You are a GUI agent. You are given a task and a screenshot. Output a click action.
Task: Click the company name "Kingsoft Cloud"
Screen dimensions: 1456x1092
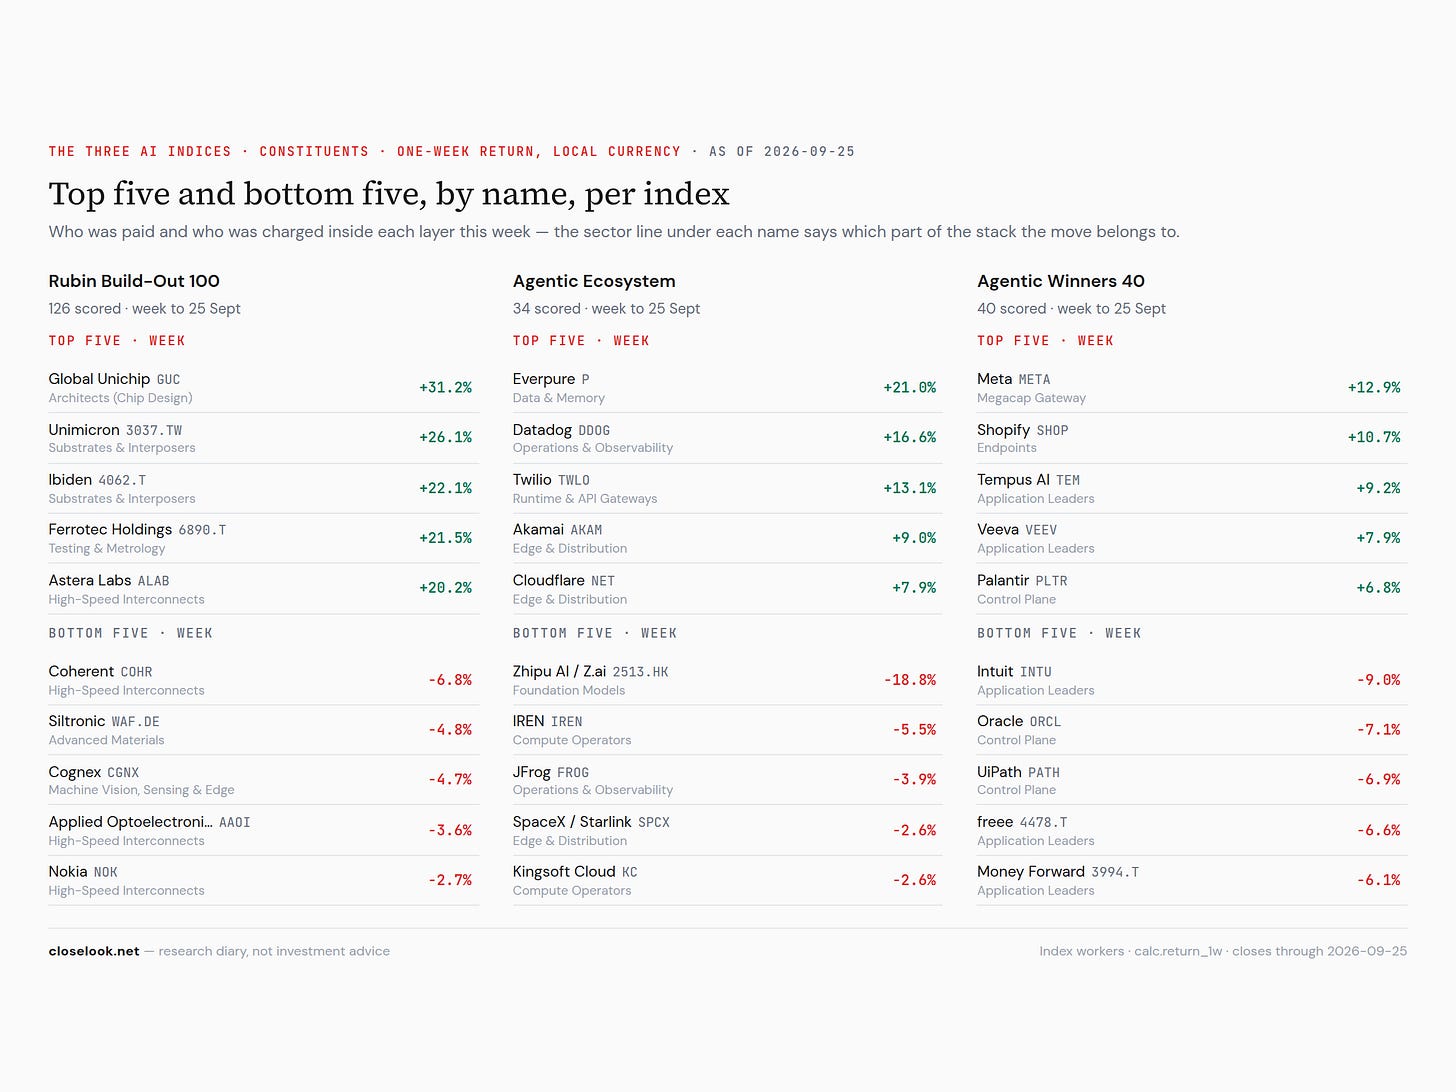tap(564, 872)
